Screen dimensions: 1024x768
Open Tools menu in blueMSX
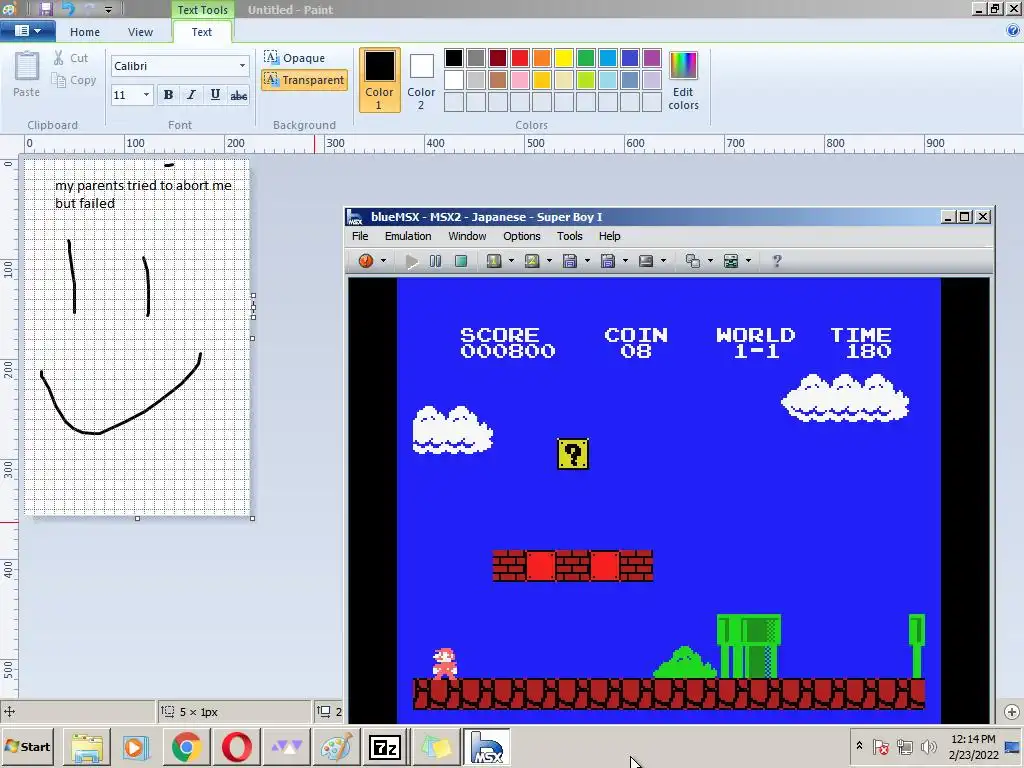pos(569,236)
